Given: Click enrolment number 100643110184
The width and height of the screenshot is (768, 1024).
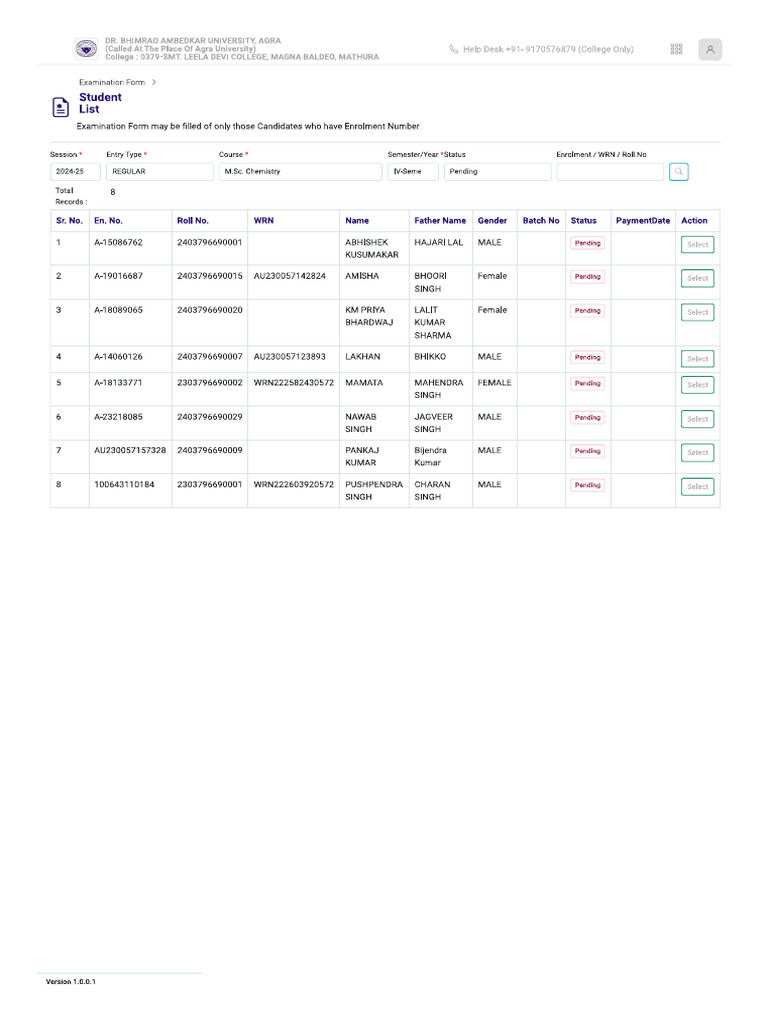Looking at the screenshot, I should [x=124, y=485].
